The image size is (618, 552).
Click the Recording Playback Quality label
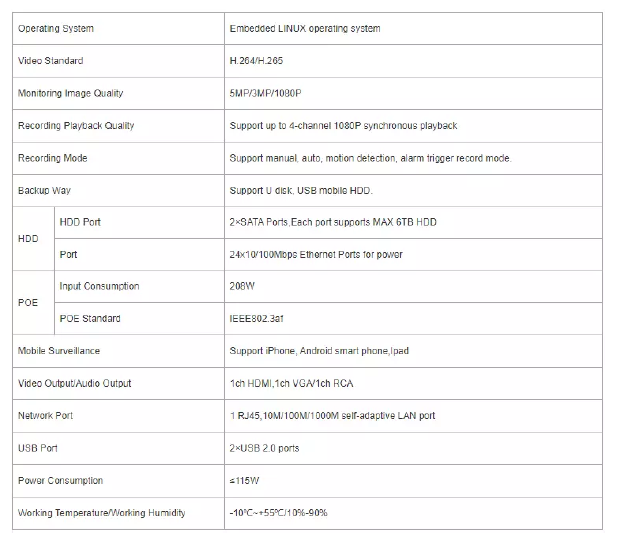76,126
